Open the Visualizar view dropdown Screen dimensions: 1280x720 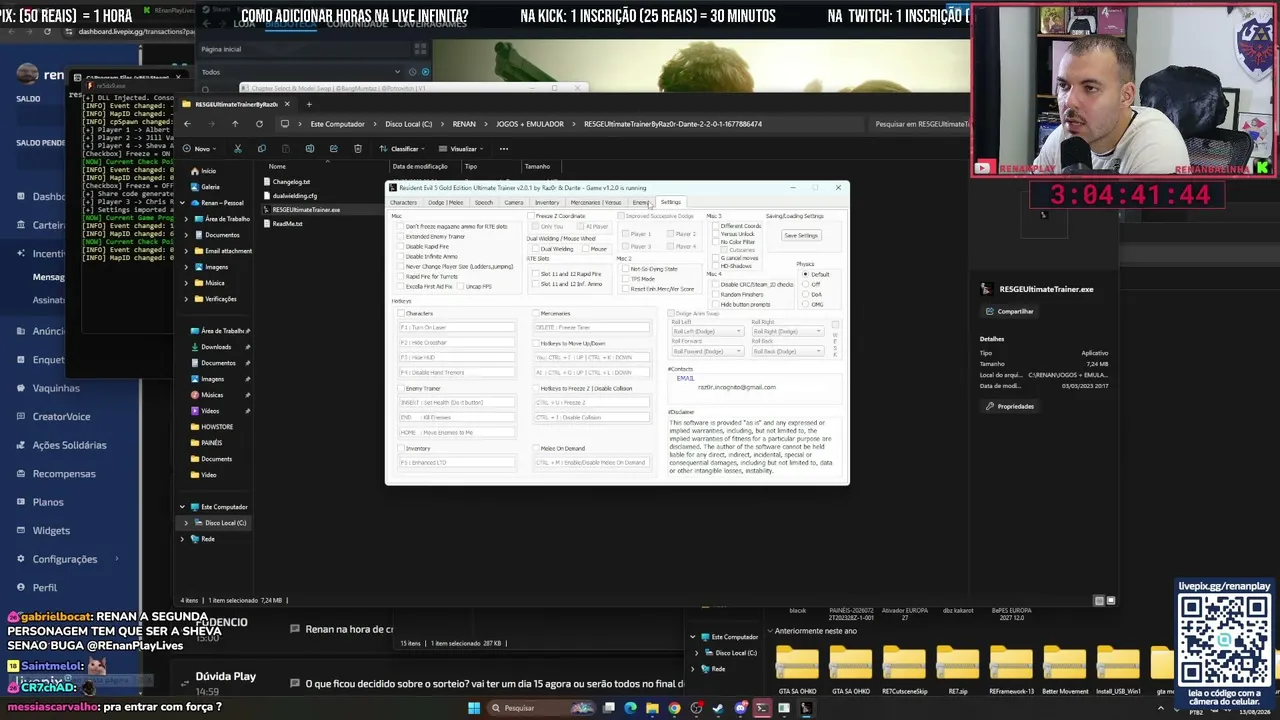click(x=462, y=149)
